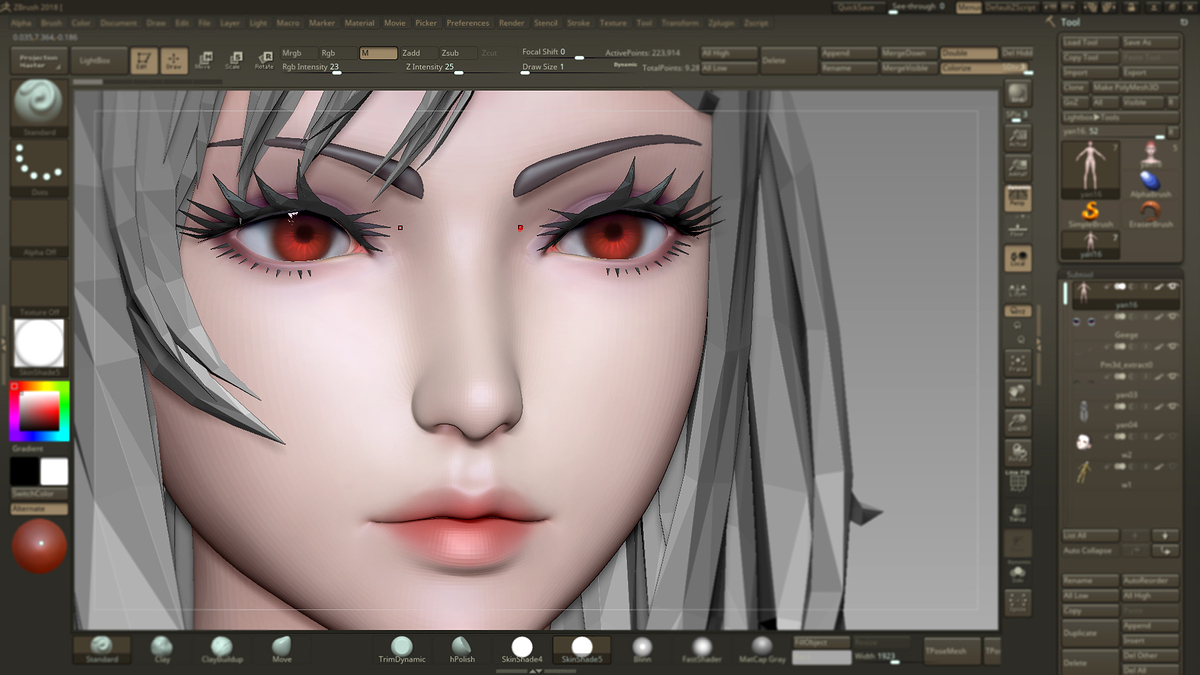Expand subtool list with List All
This screenshot has width=1200, height=675.
pyautogui.click(x=1090, y=536)
